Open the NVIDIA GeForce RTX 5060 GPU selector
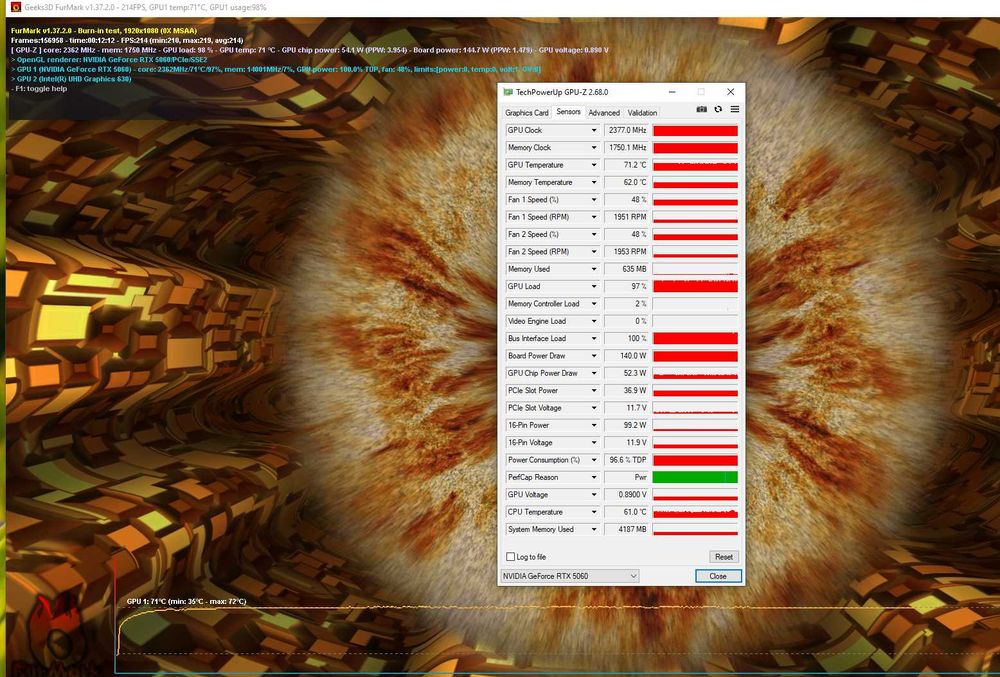Screen dimensions: 1000x677 coord(570,576)
